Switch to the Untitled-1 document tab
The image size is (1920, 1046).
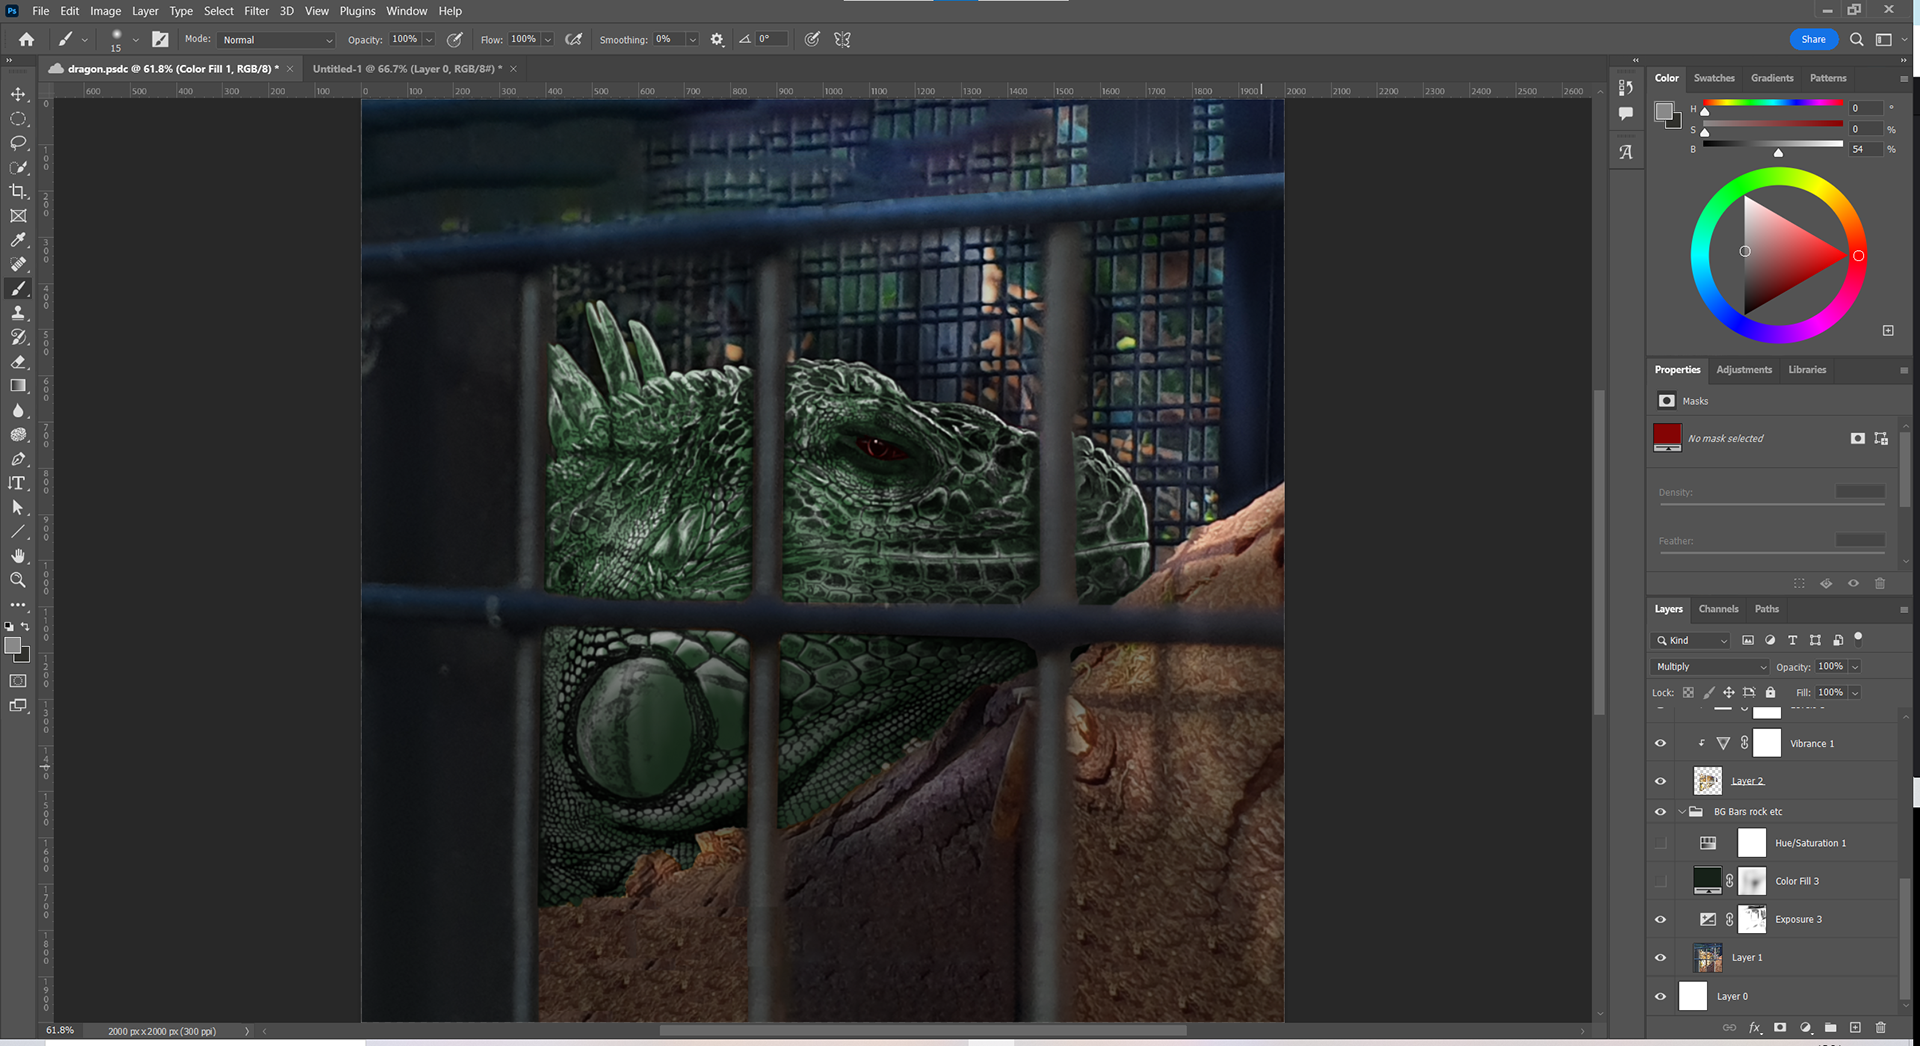407,69
